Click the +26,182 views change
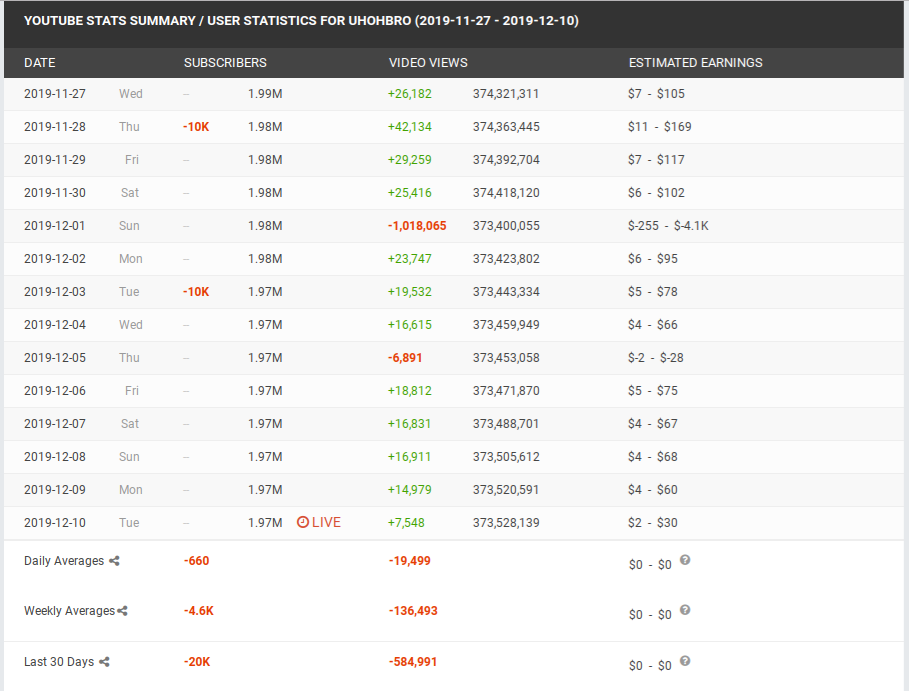The width and height of the screenshot is (909, 691). [x=409, y=94]
